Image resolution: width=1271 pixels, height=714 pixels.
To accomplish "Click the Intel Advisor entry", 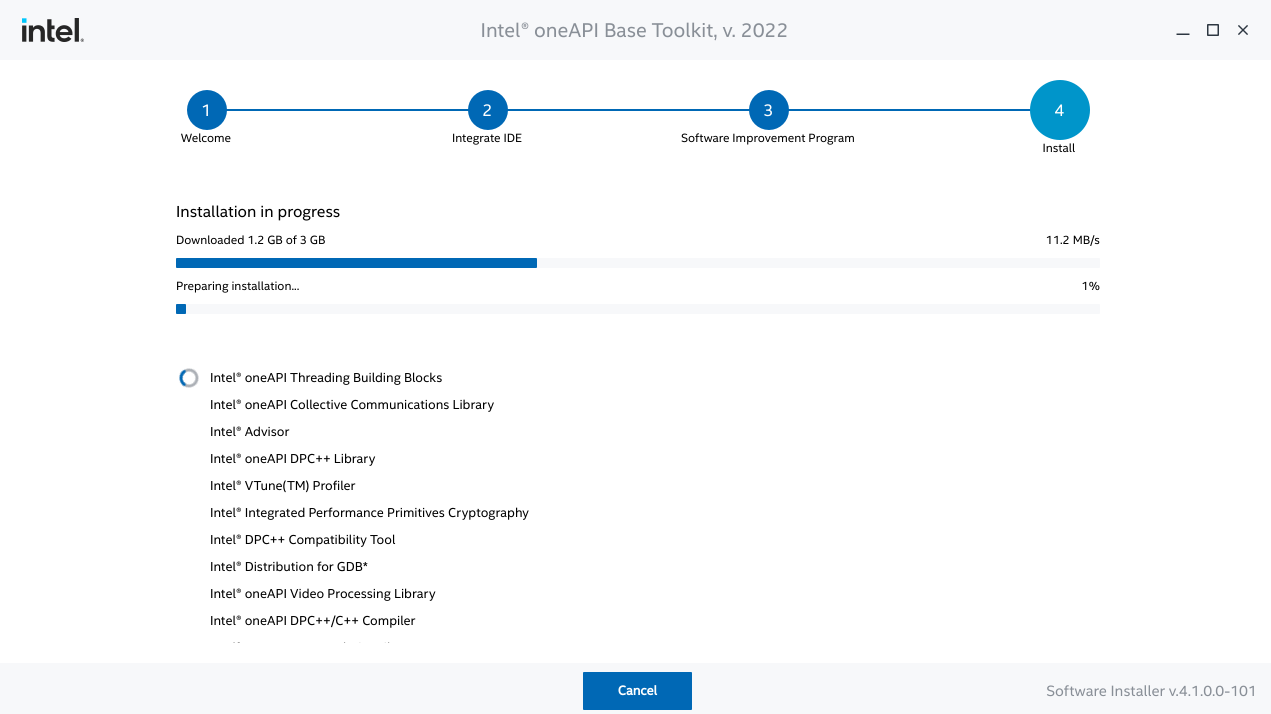I will (250, 432).
